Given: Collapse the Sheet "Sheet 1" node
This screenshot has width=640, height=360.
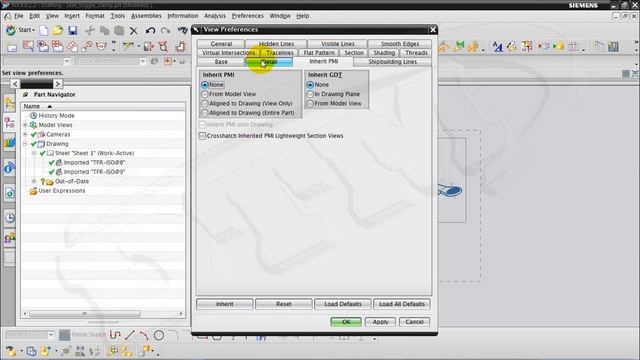Looking at the screenshot, I should click(x=34, y=153).
